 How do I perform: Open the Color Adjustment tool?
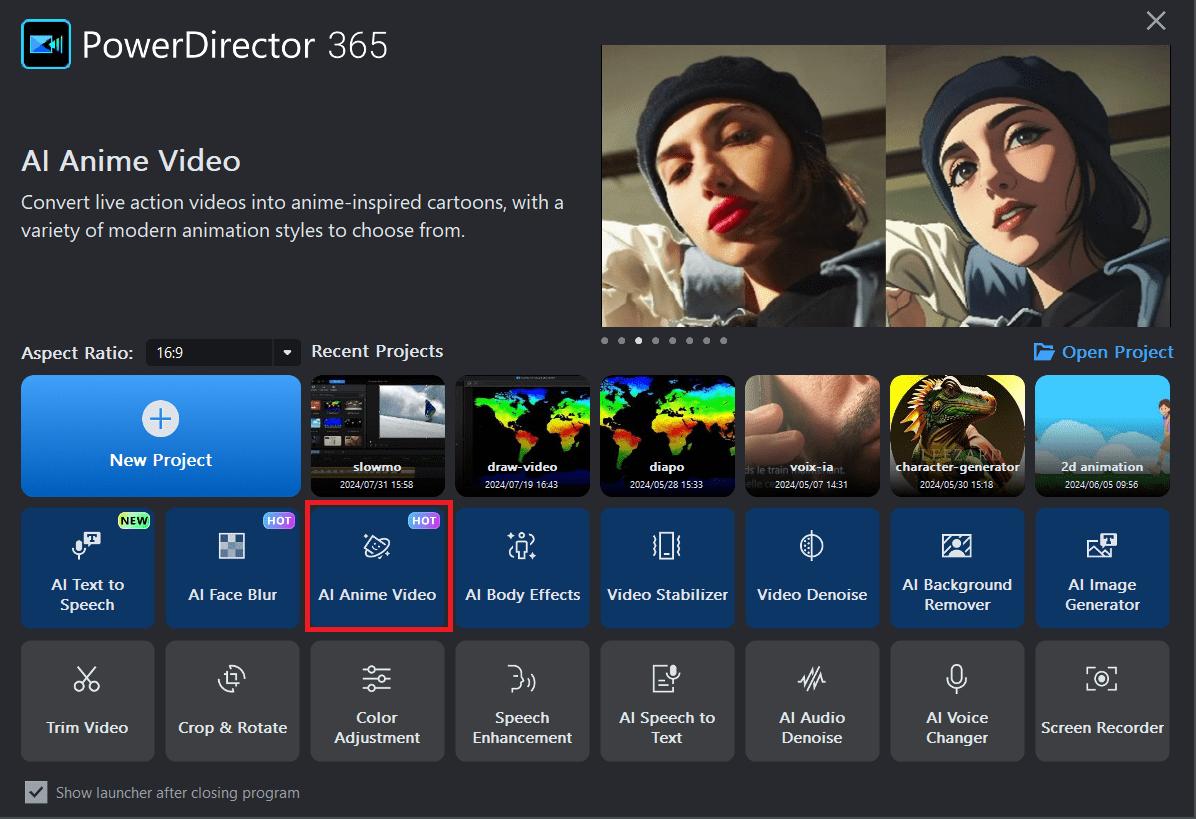(x=377, y=700)
